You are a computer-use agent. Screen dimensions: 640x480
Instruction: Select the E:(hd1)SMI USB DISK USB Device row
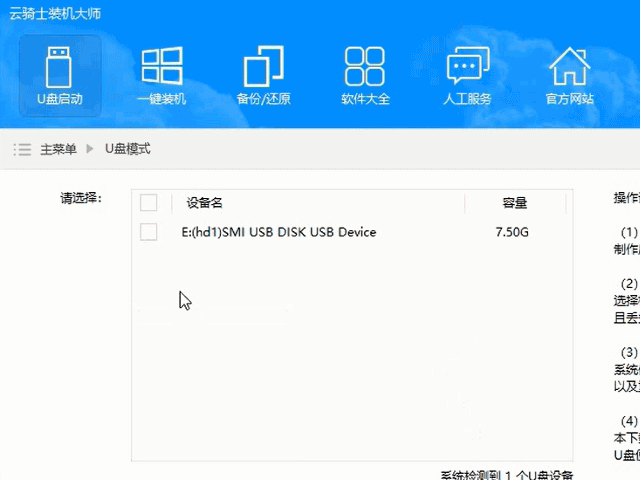coord(352,232)
